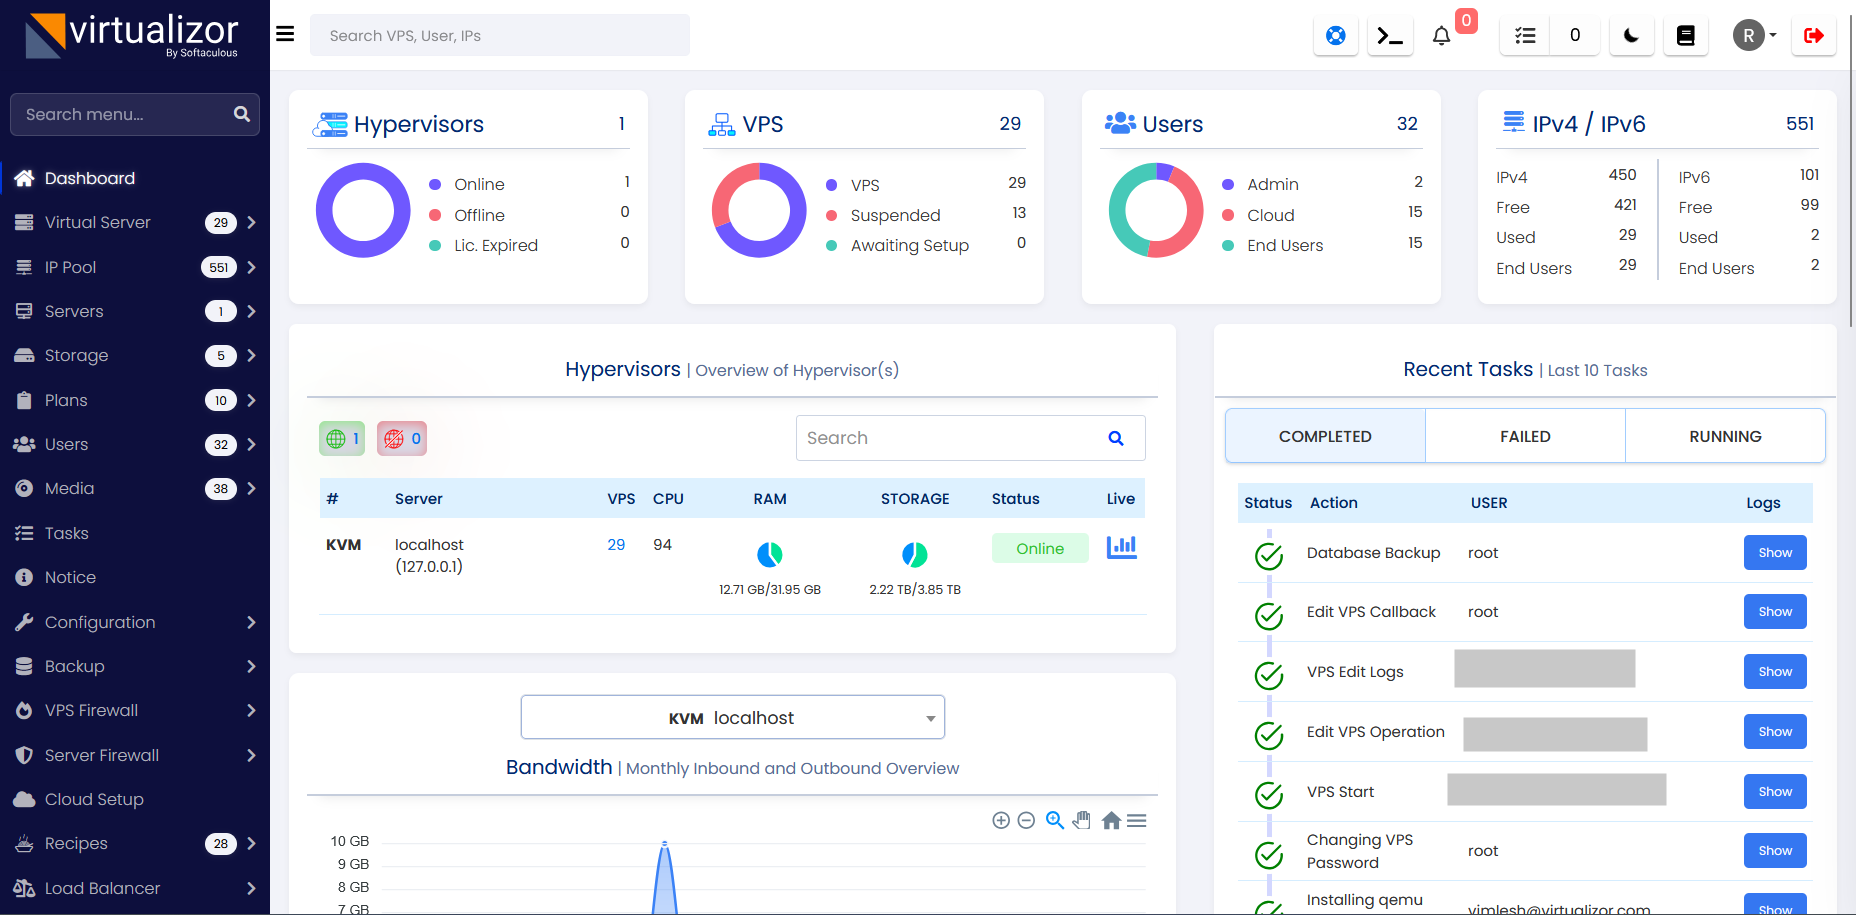Select the chart pan hand tool
The height and width of the screenshot is (915, 1856).
(x=1081, y=821)
